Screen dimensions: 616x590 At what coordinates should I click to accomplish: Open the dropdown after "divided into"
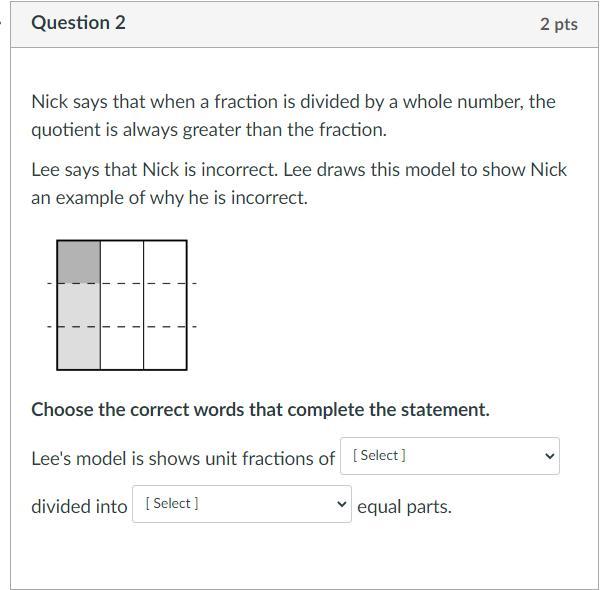coord(241,504)
